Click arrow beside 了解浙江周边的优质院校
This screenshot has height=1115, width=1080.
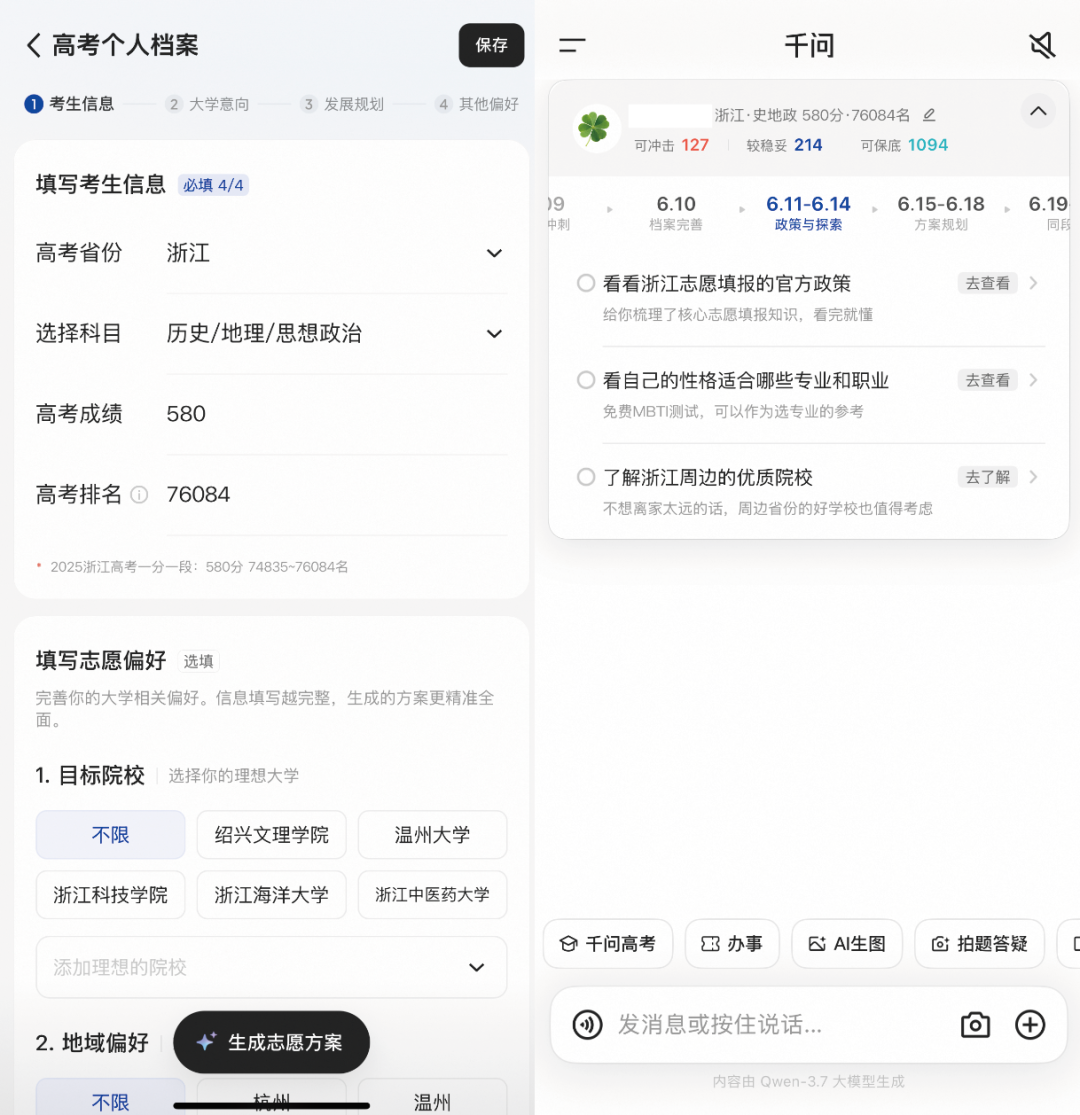click(x=1034, y=476)
